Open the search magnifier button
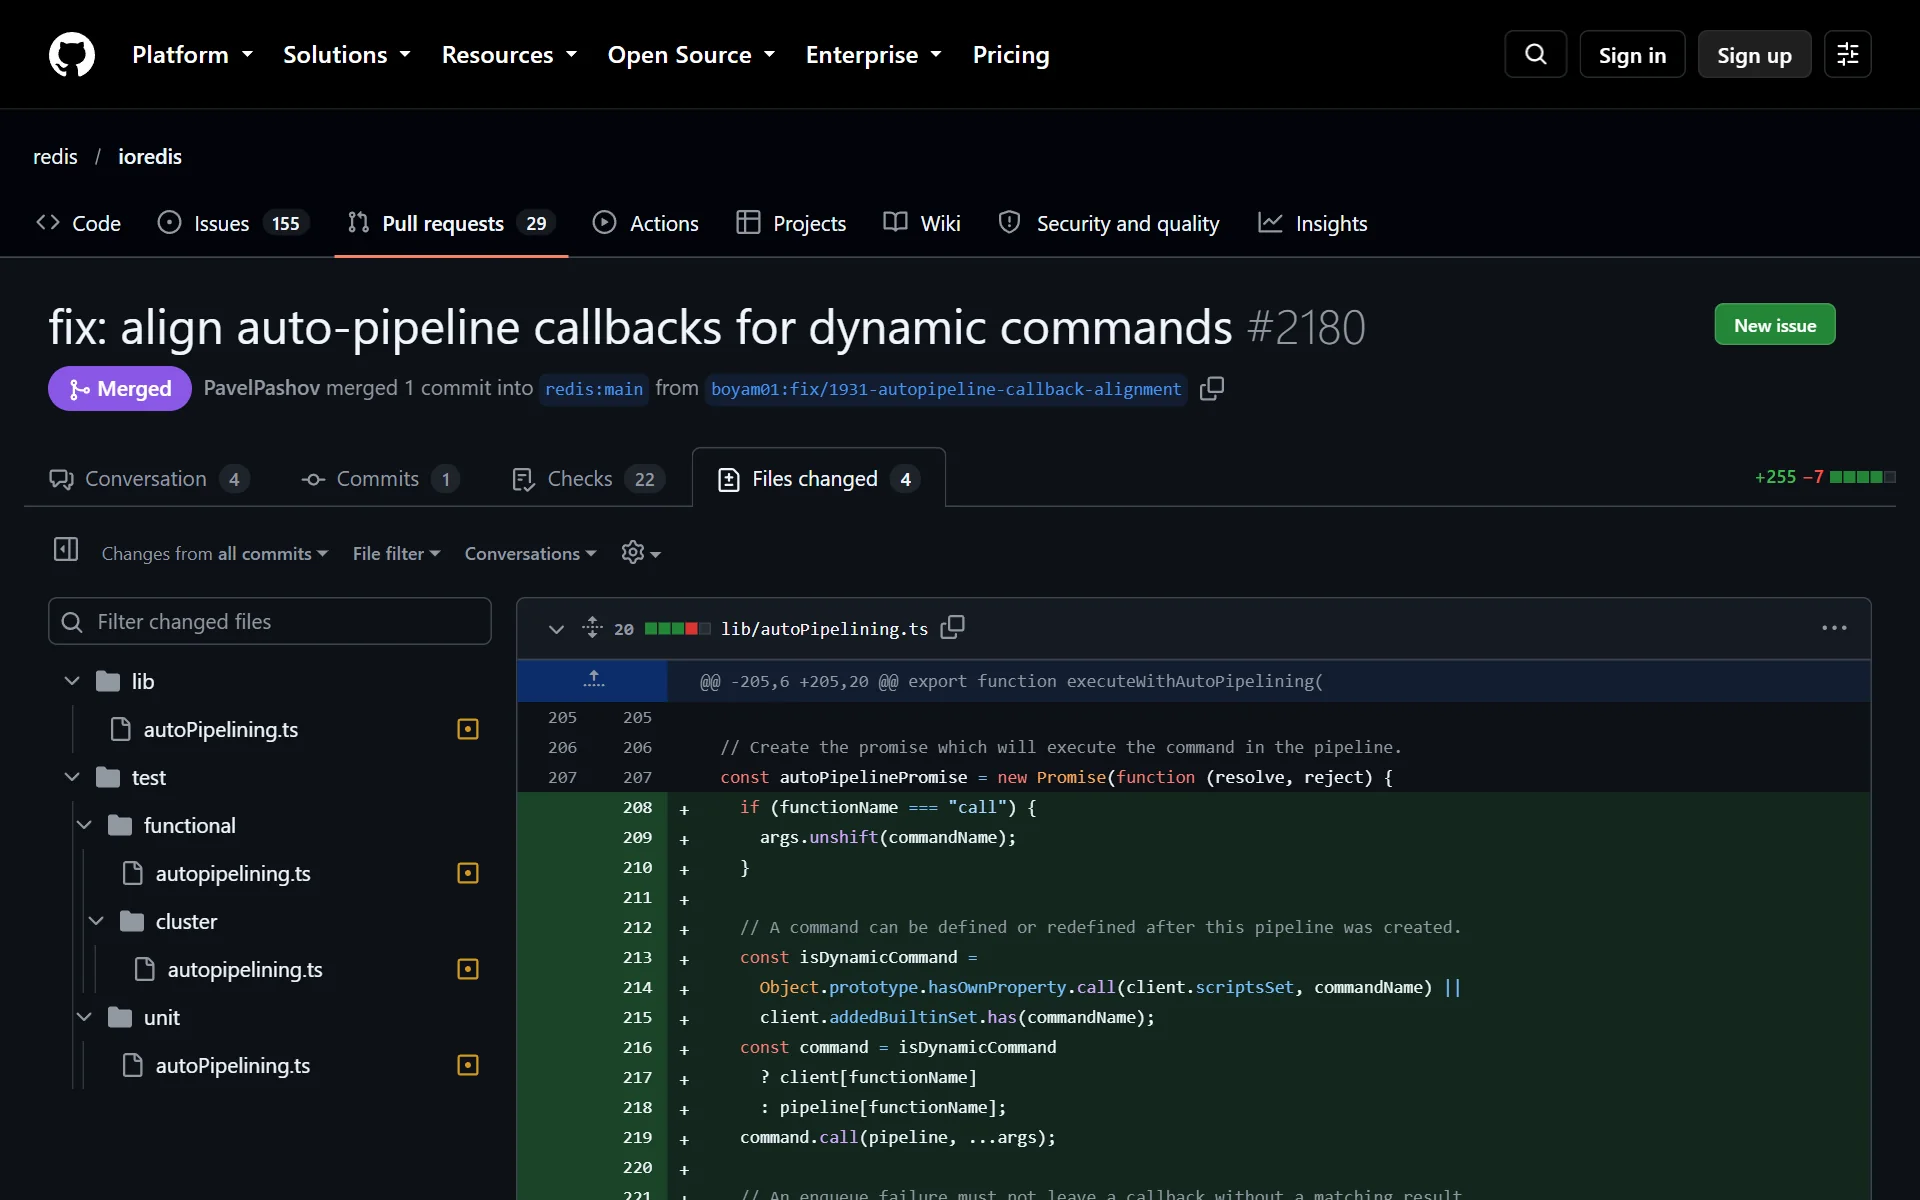Screen dimensions: 1920x1200 coord(1536,54)
